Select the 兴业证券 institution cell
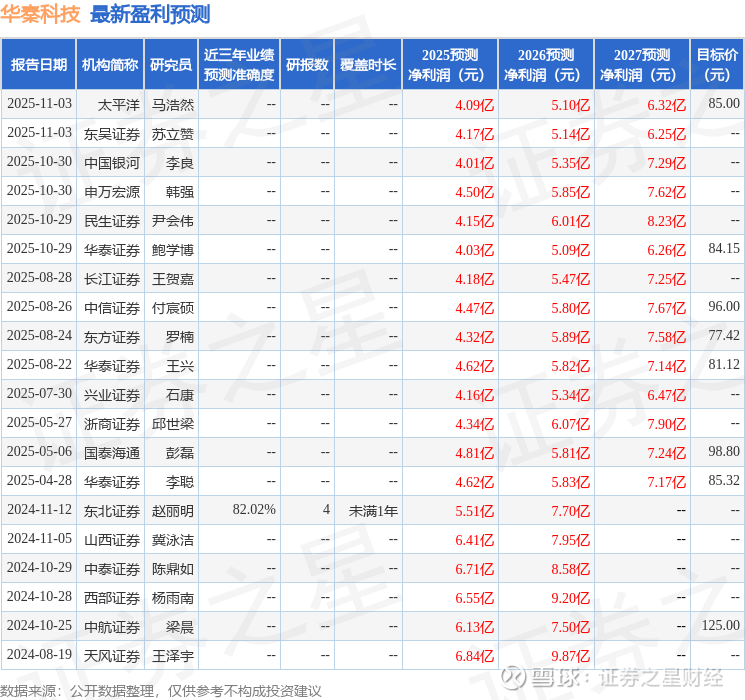This screenshot has width=745, height=700. 112,395
